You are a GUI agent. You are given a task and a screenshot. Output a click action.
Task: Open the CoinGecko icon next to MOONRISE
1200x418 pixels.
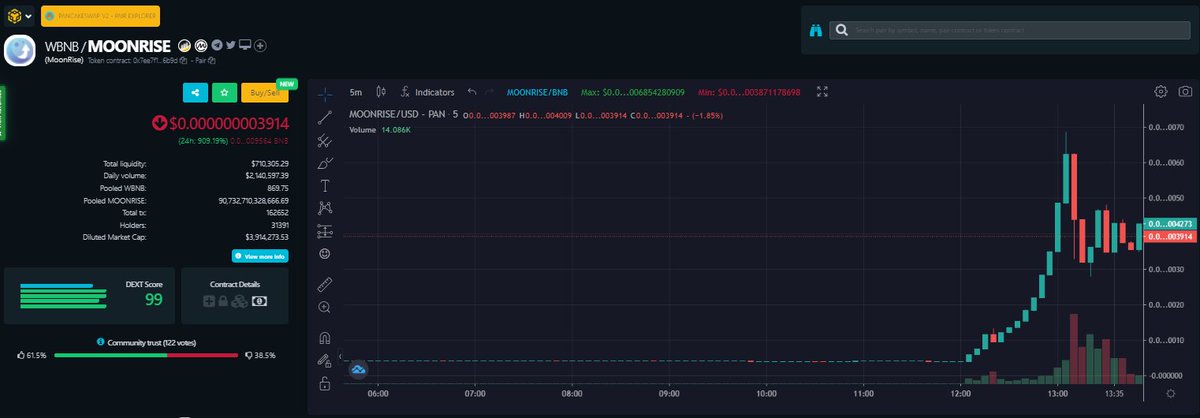coord(185,45)
